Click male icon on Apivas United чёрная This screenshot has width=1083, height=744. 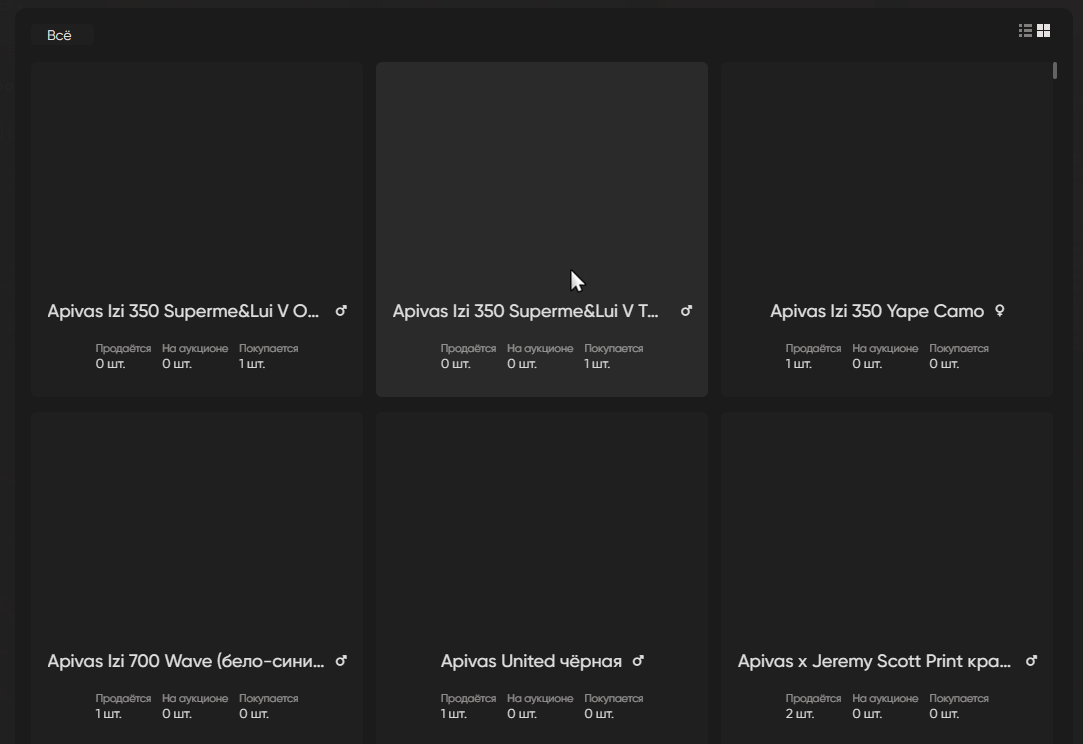[638, 661]
